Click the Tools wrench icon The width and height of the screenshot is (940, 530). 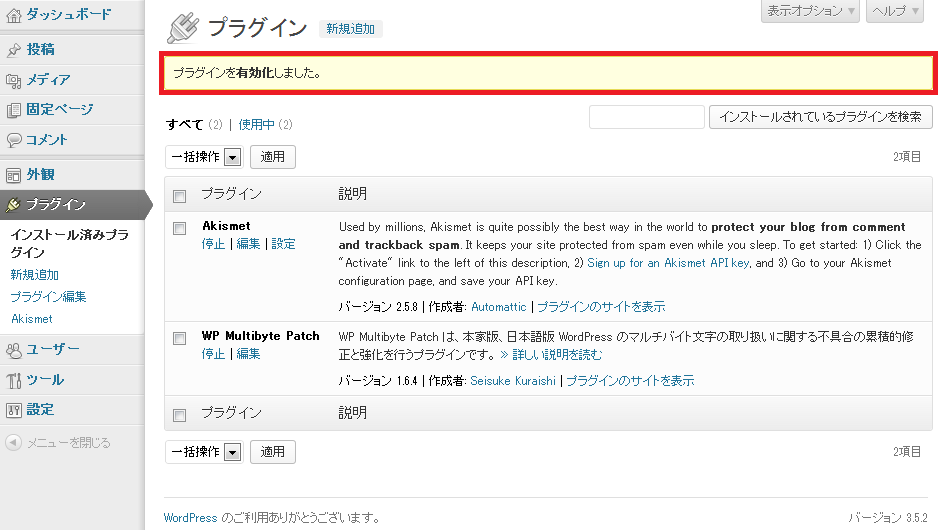point(13,380)
